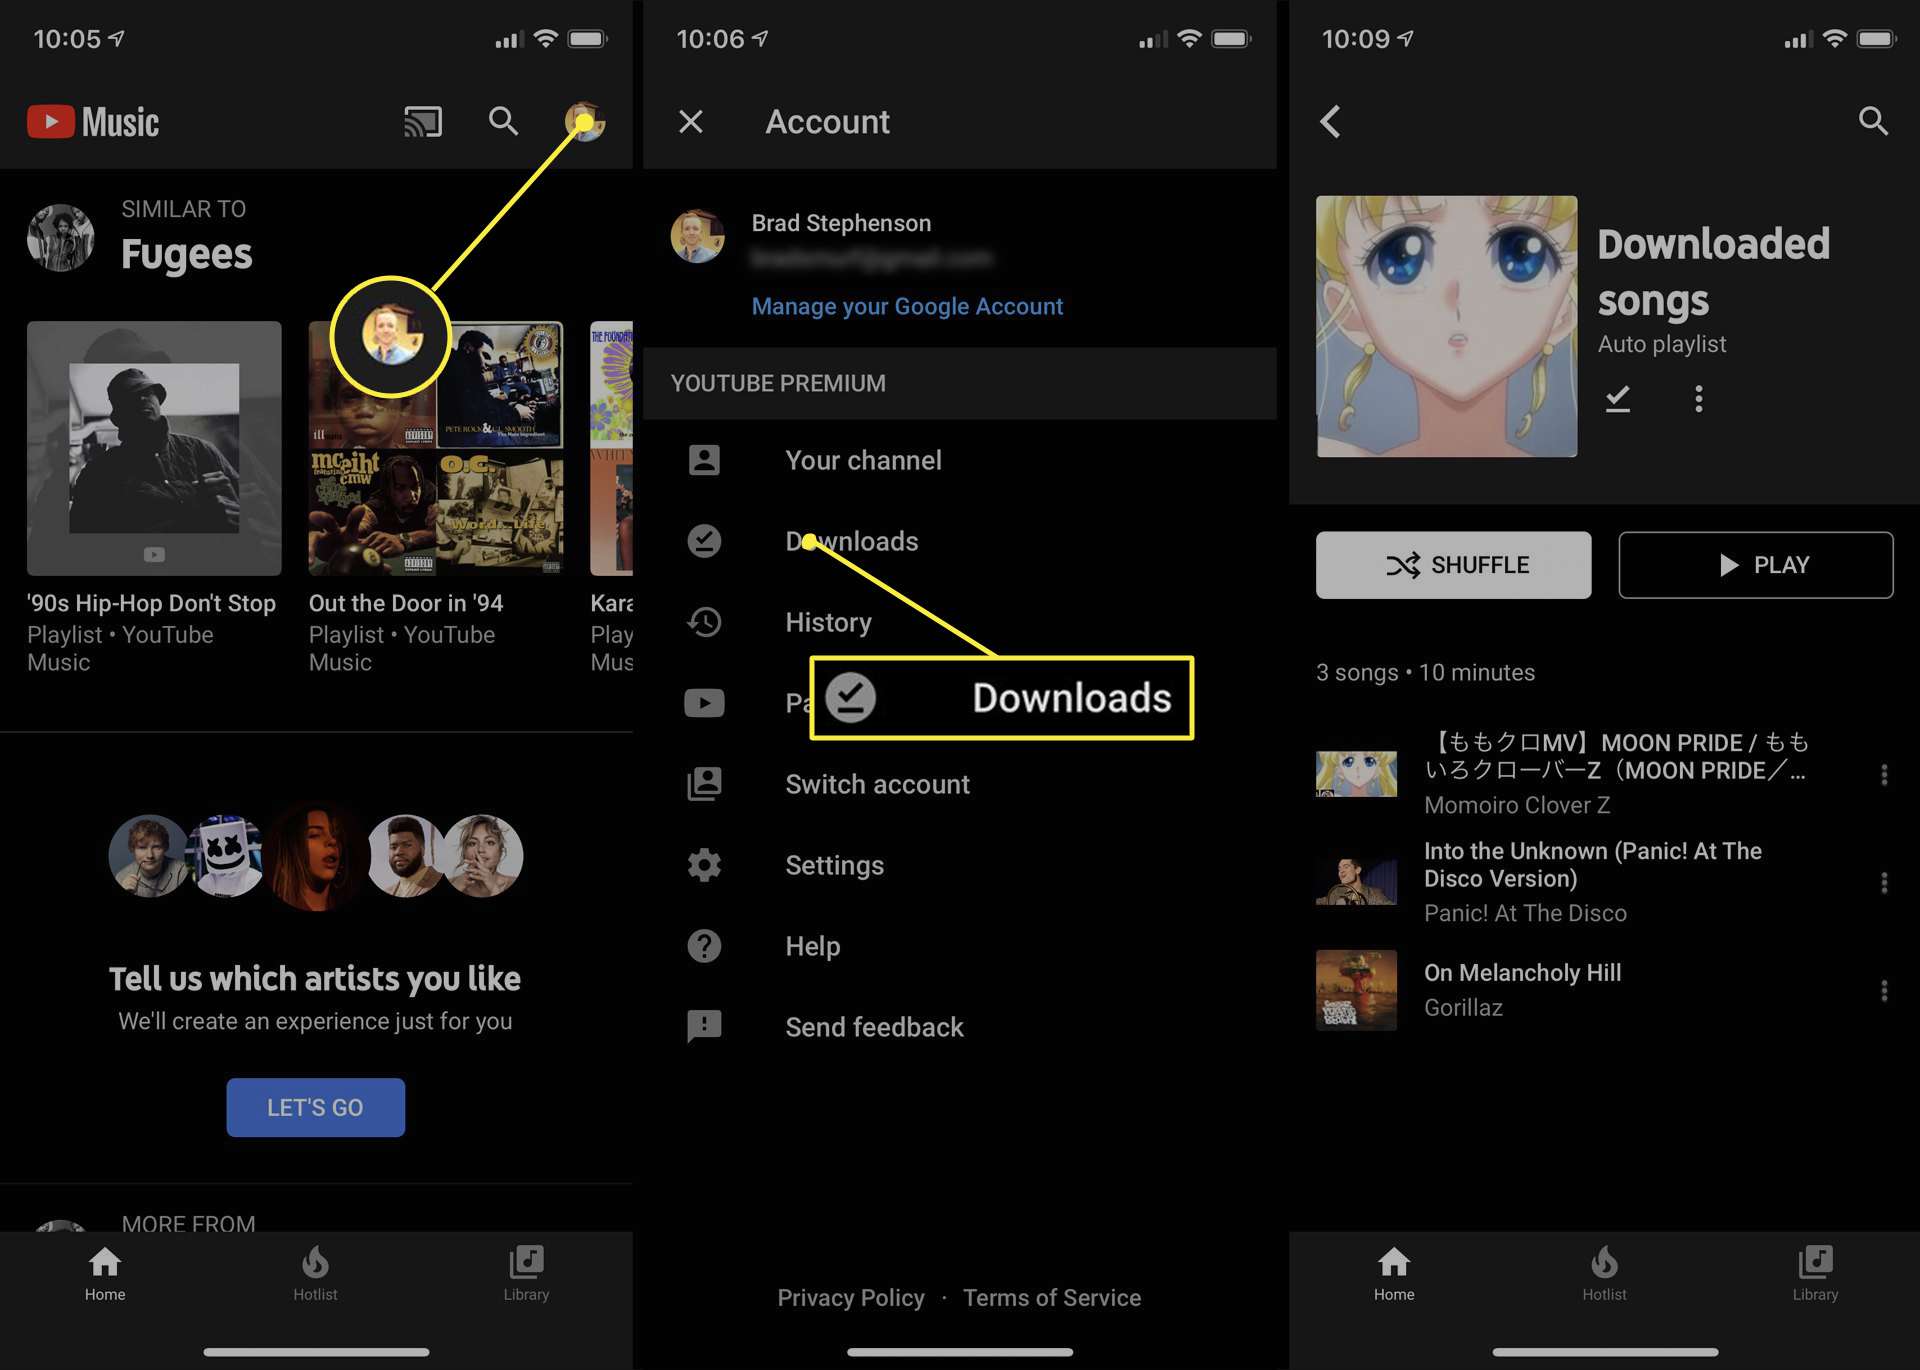The height and width of the screenshot is (1370, 1920).
Task: Open search on the Downloaded songs screen
Action: tap(1873, 122)
